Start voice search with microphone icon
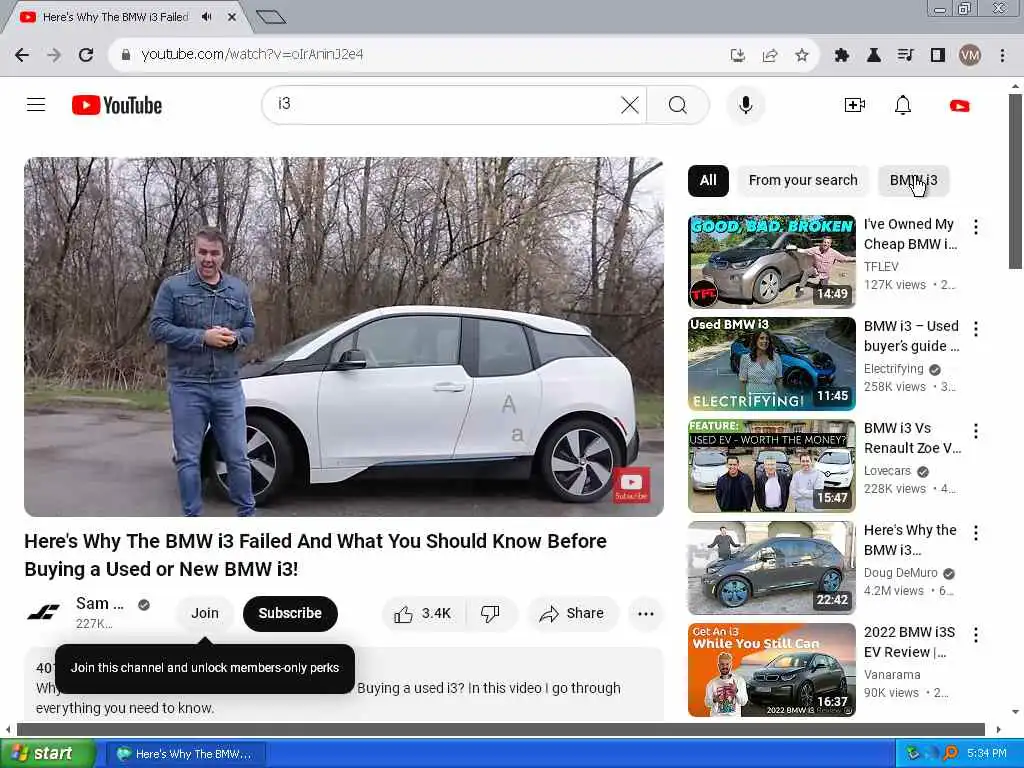The image size is (1024, 768). coord(745,104)
